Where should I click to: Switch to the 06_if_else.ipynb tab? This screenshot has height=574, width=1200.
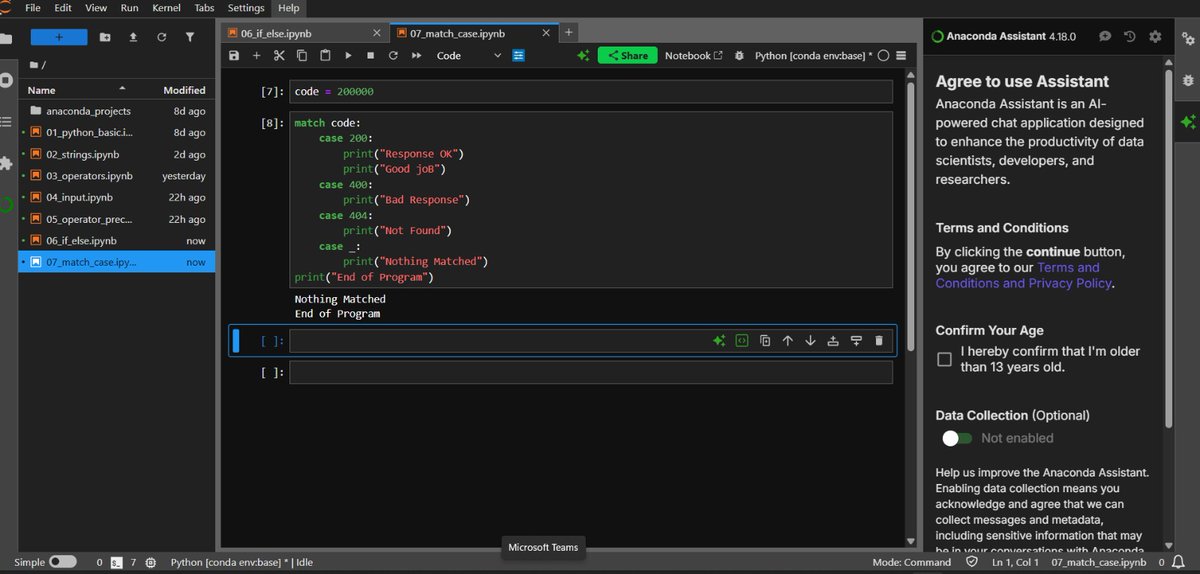pos(306,33)
